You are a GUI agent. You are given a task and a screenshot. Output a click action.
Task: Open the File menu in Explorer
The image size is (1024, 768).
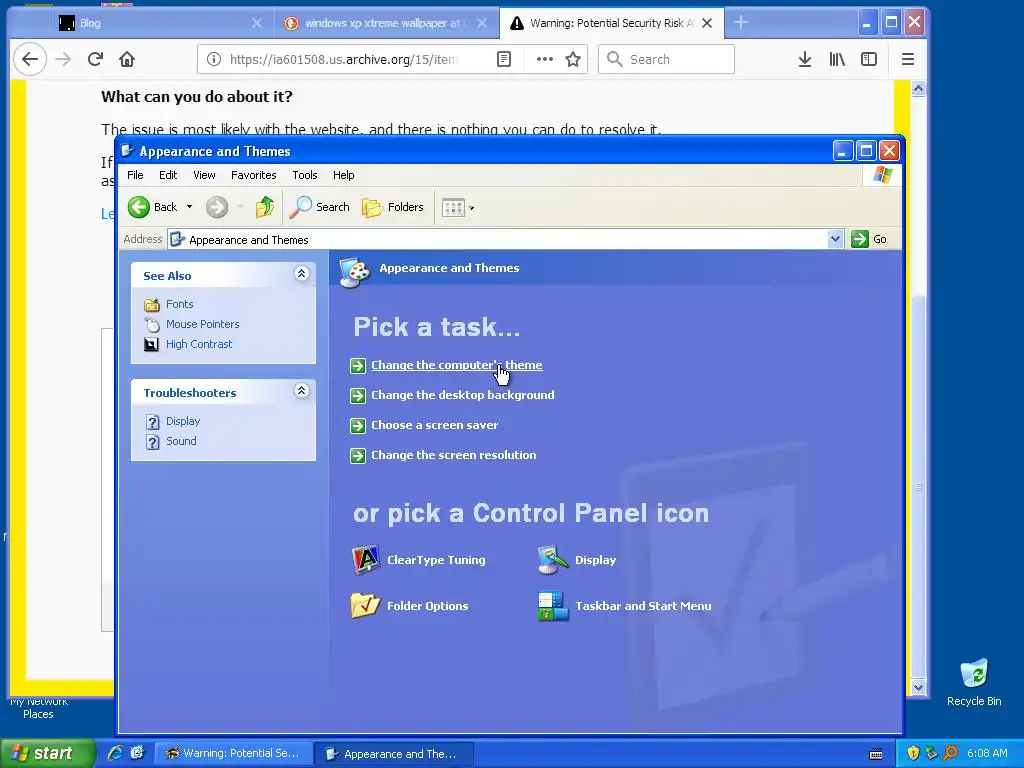[135, 175]
